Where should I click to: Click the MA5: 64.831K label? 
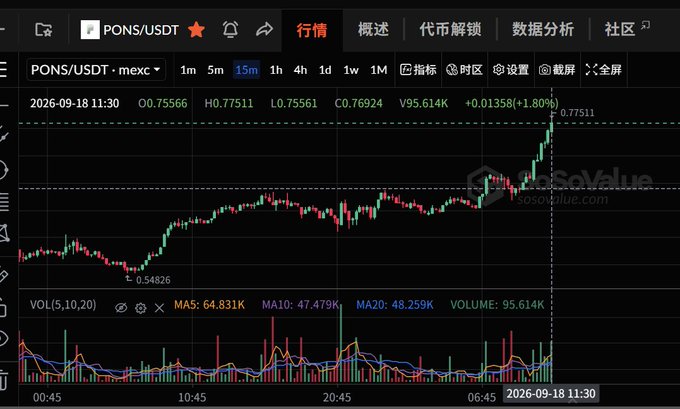209,305
